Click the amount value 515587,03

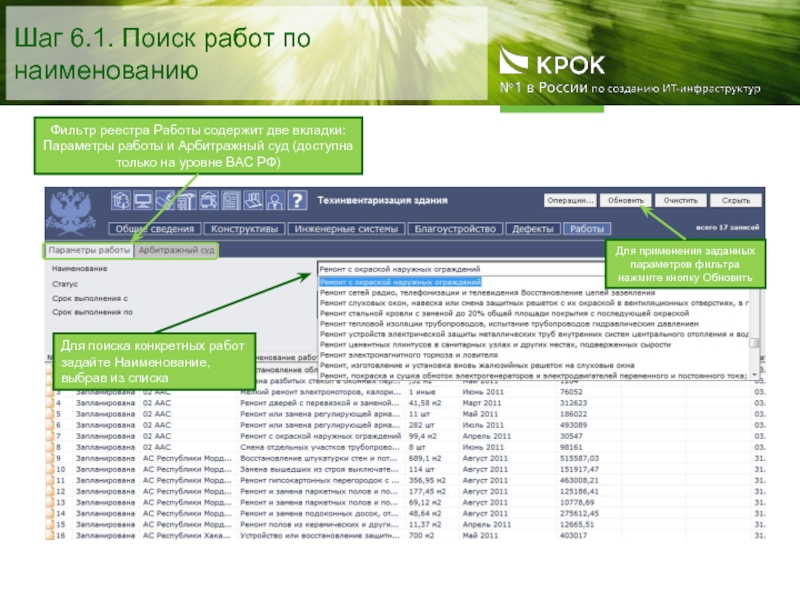point(579,458)
